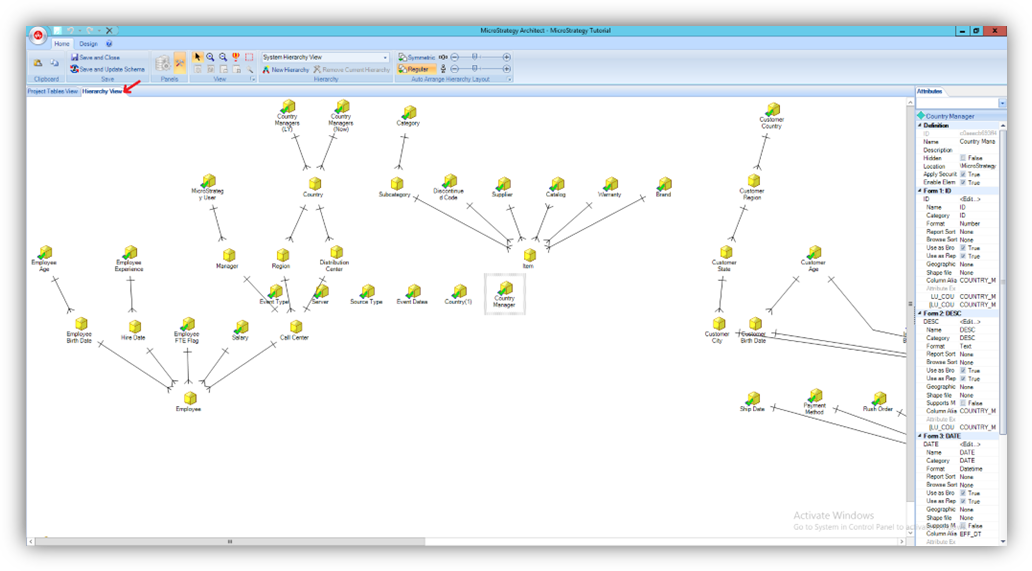
Task: Select the Distribution Center attribute node
Action: point(335,259)
